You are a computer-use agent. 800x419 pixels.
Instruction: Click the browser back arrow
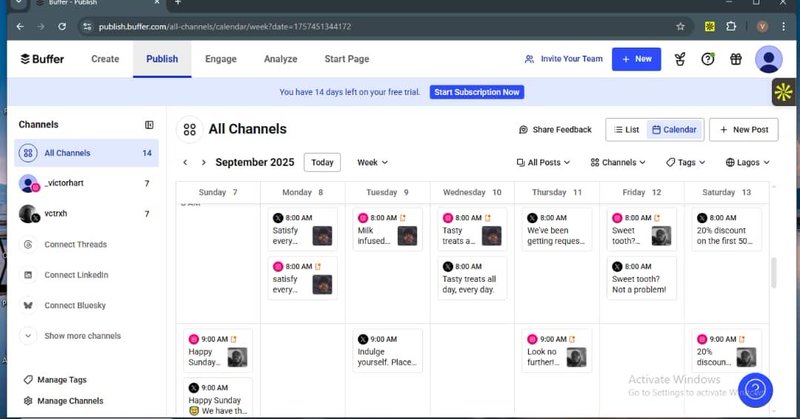point(20,27)
